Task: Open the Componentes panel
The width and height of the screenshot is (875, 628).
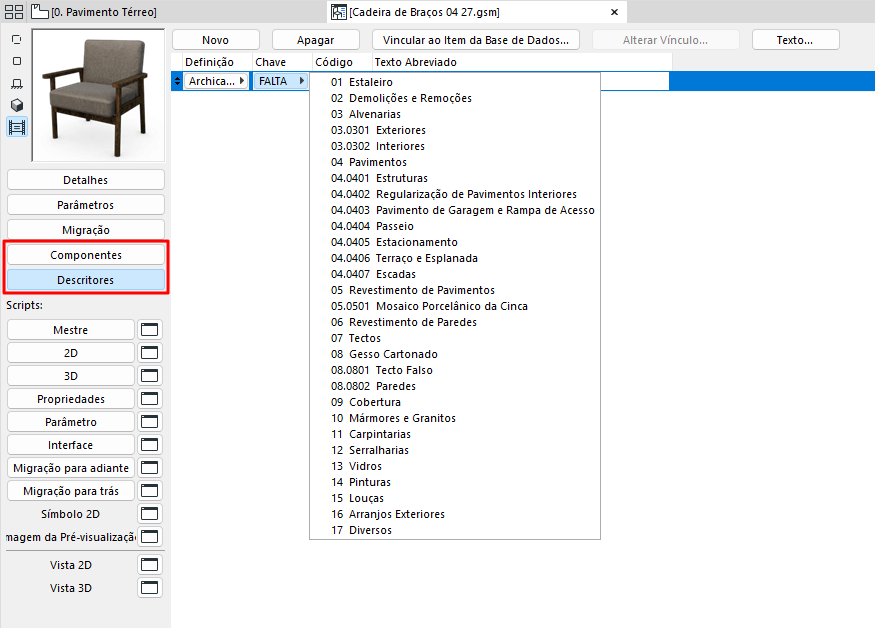Action: tap(86, 255)
